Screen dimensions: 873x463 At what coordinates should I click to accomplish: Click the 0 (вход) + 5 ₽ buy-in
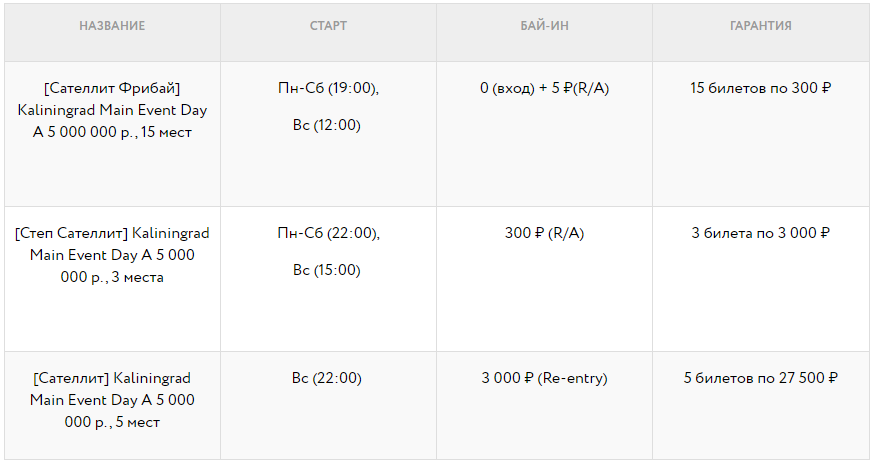coord(544,88)
